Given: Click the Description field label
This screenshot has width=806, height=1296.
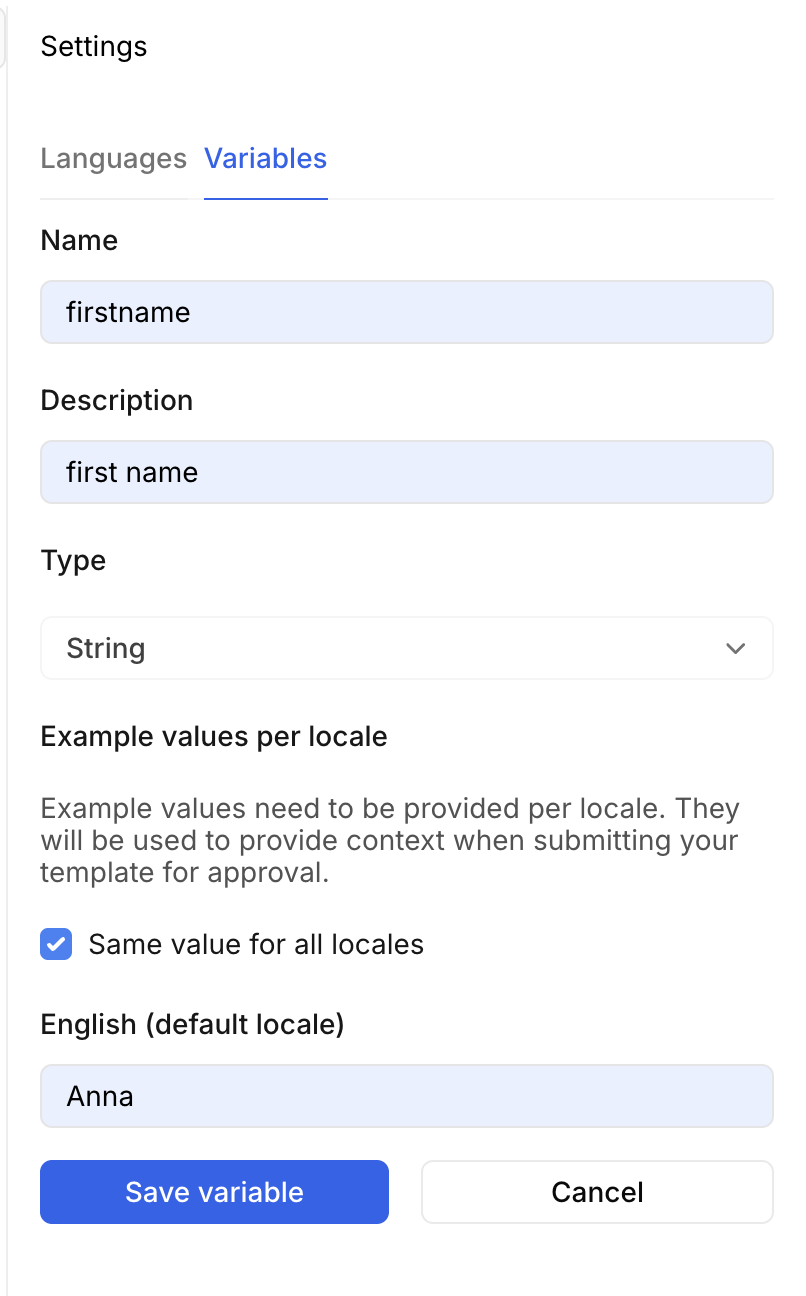Looking at the screenshot, I should tap(117, 400).
